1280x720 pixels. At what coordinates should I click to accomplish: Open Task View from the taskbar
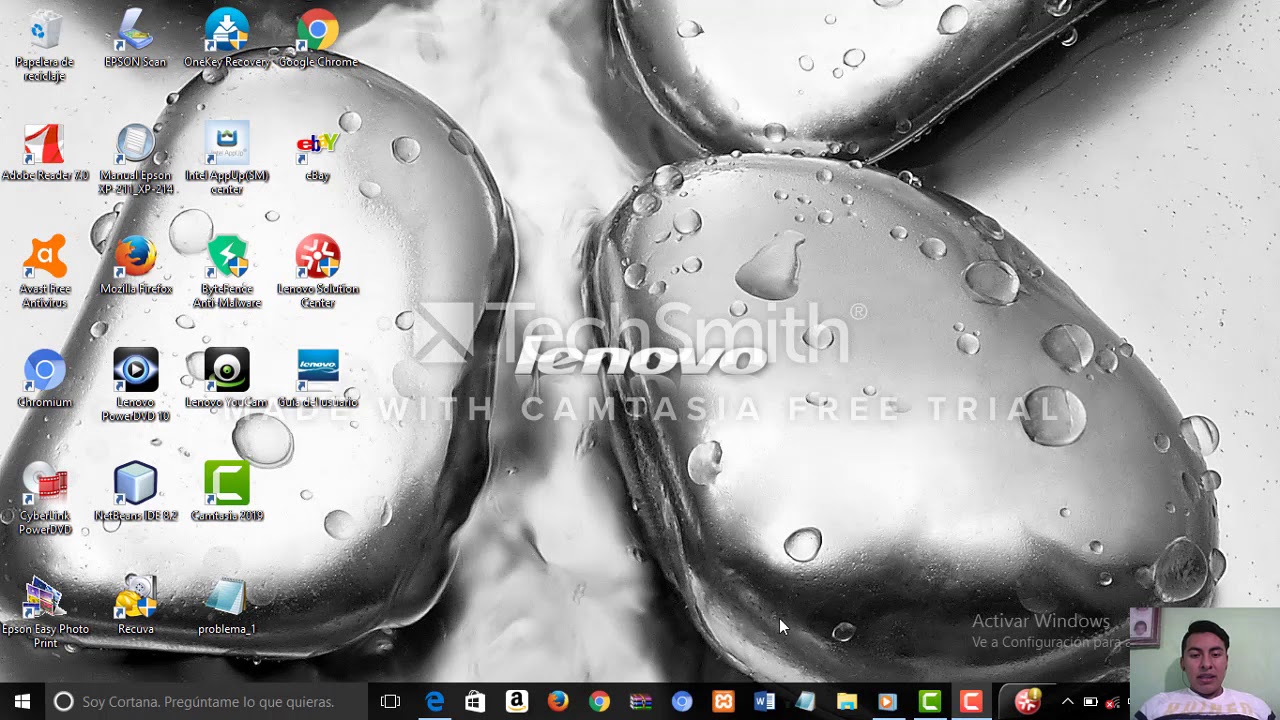[390, 701]
